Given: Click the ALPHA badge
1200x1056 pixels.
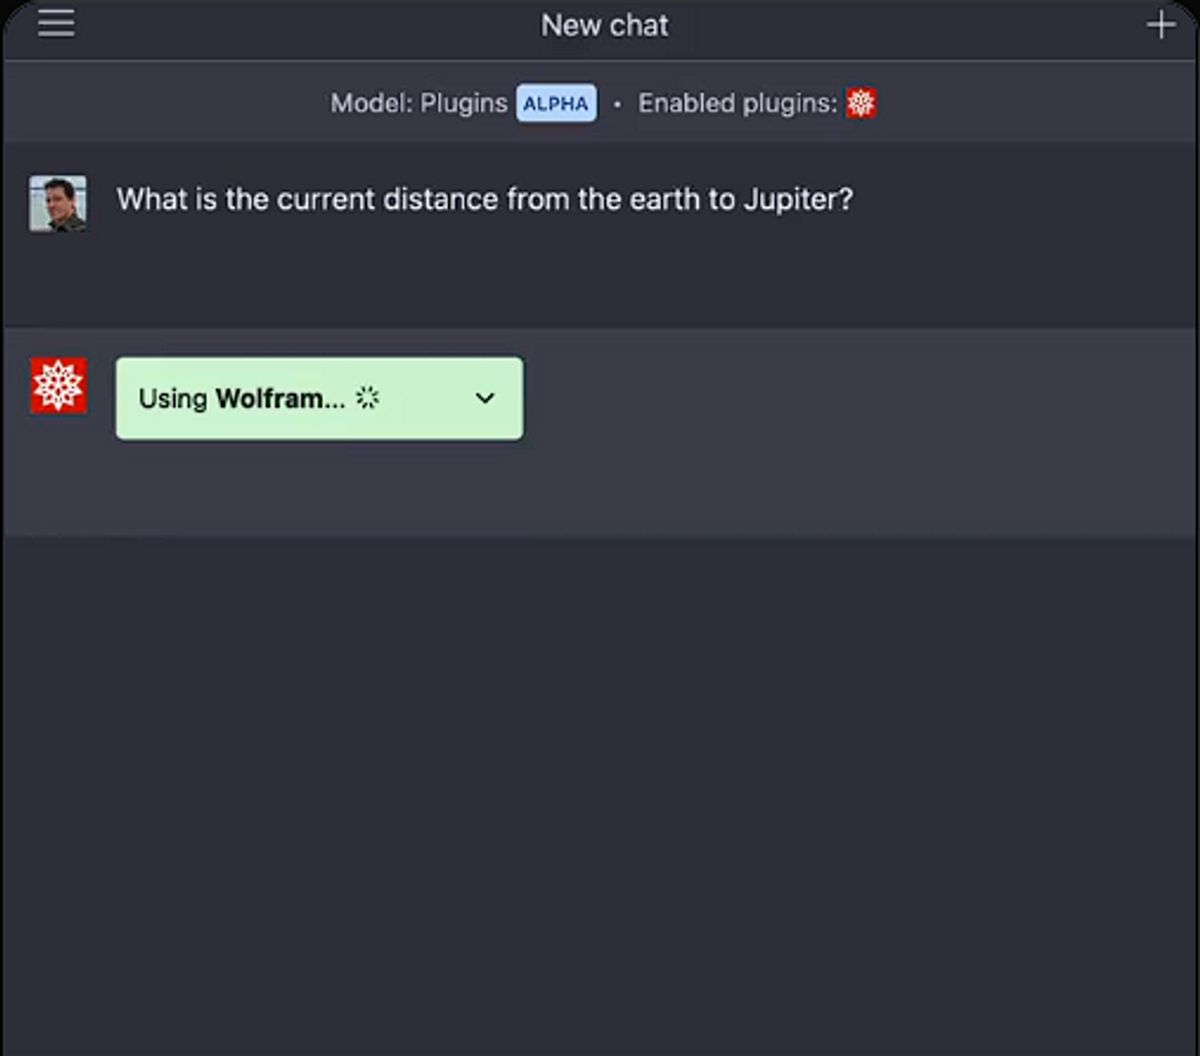Looking at the screenshot, I should click(x=556, y=103).
